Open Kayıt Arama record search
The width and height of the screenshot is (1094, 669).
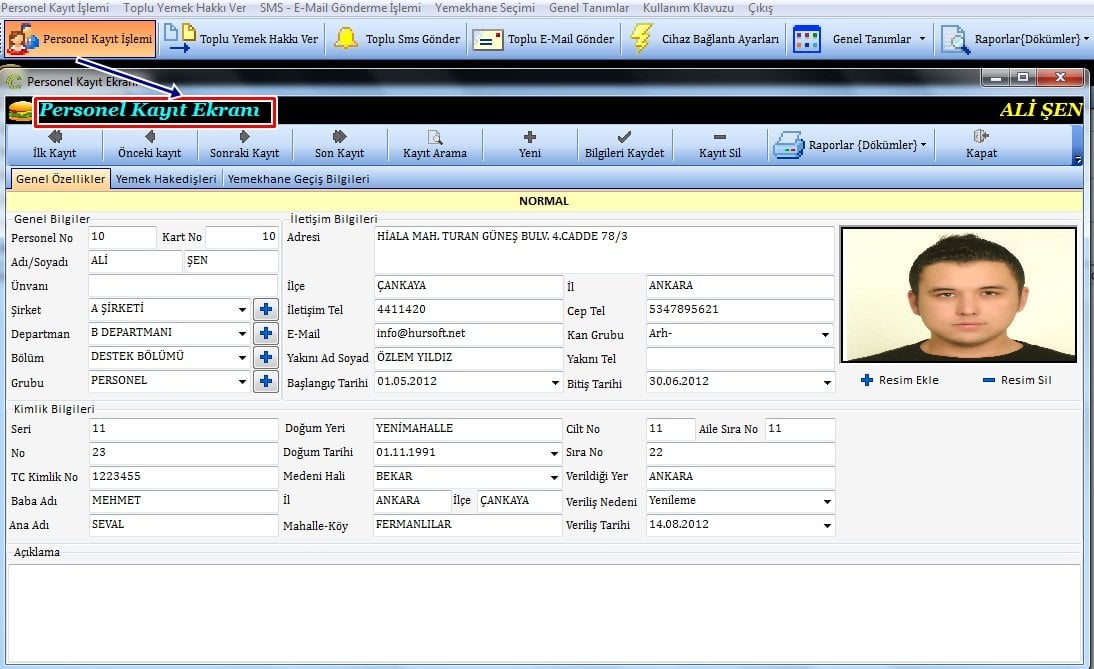point(435,145)
